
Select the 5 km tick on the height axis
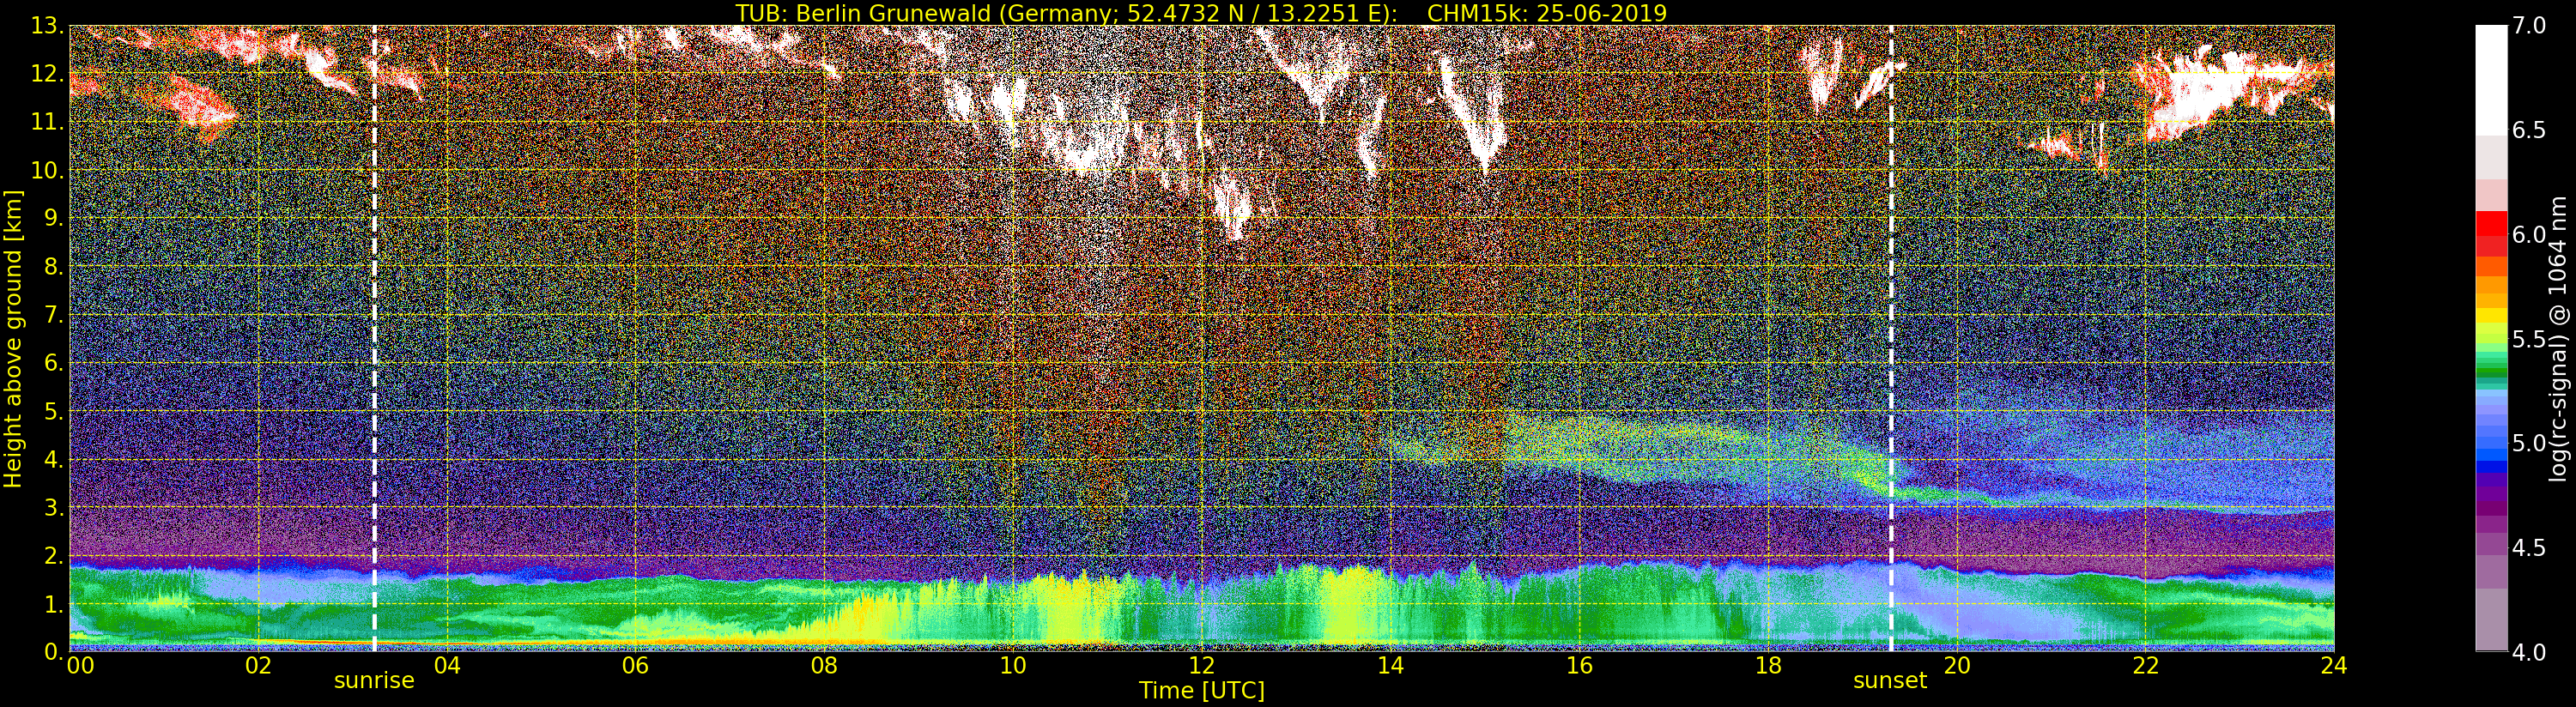click(x=52, y=412)
